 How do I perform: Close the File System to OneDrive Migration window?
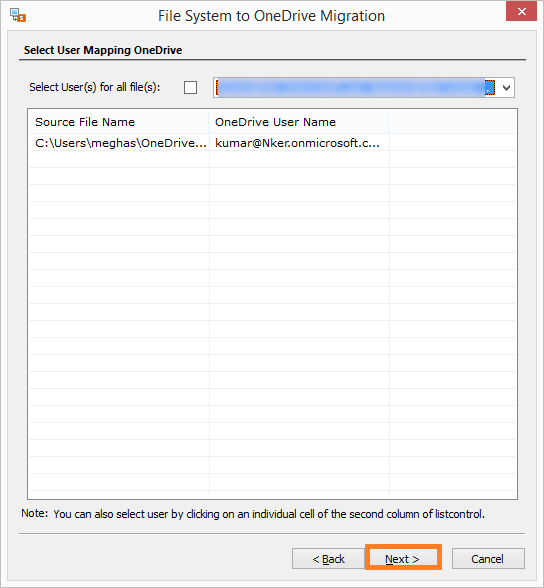coord(521,12)
